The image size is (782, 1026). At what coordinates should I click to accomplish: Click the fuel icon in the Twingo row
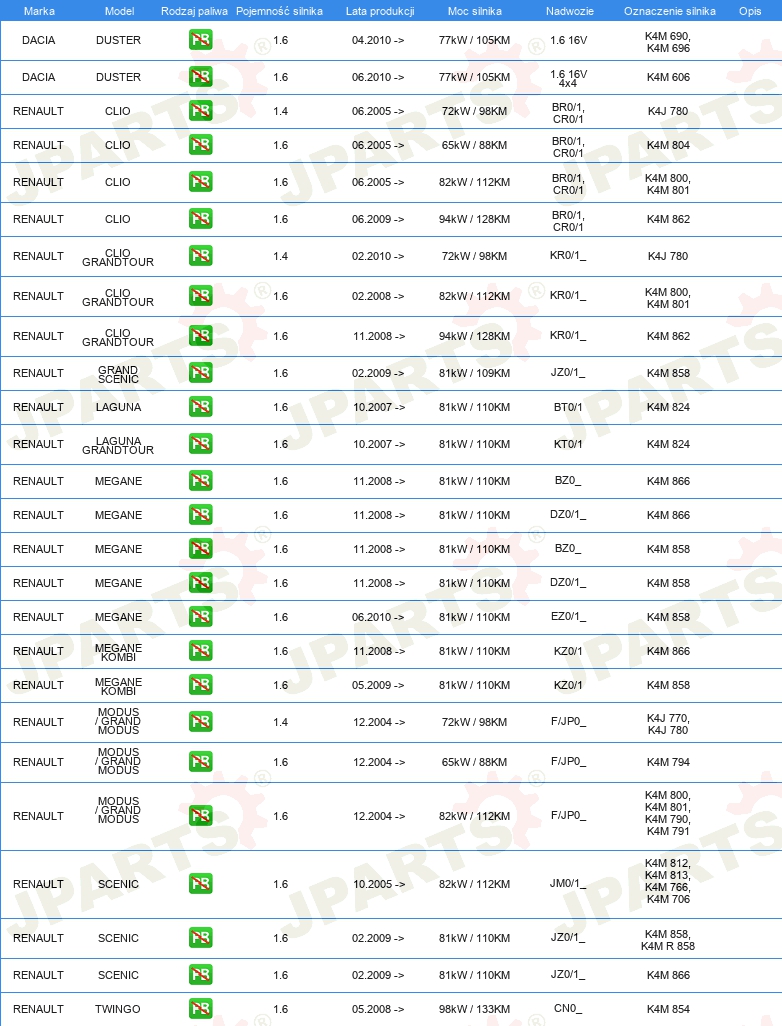tap(200, 1009)
